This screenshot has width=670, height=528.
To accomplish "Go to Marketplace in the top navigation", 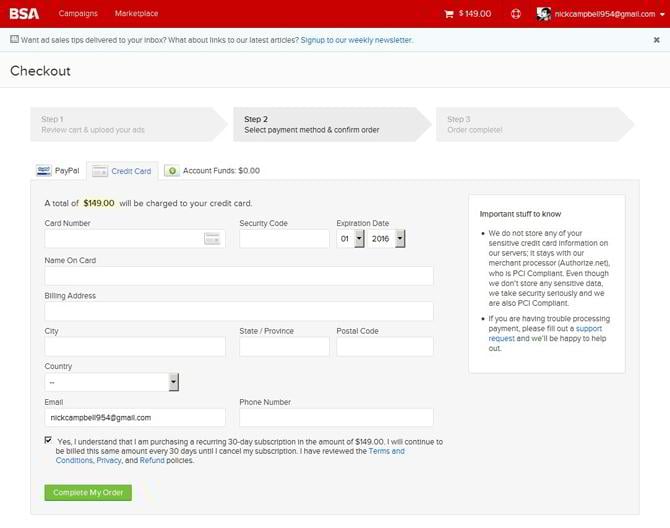I will click(136, 14).
